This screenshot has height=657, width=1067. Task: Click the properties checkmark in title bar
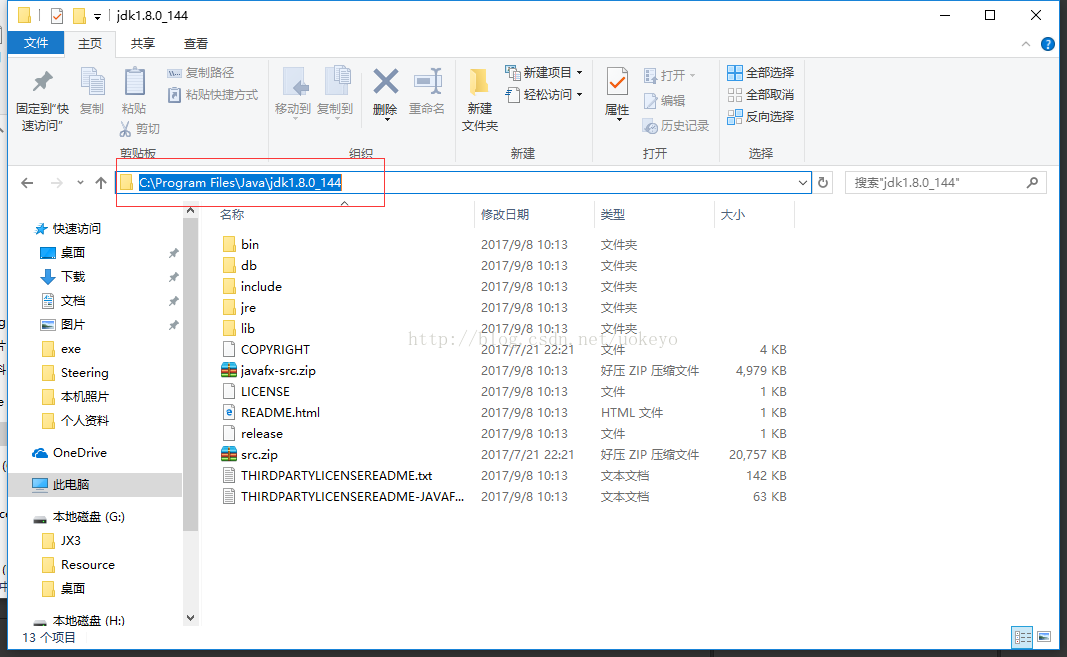[x=57, y=15]
